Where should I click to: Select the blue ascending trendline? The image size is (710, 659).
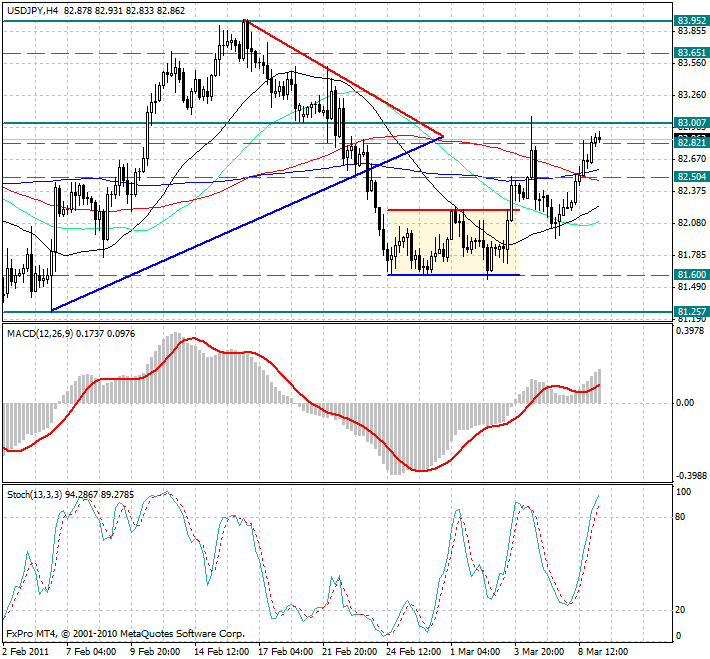coord(247,224)
